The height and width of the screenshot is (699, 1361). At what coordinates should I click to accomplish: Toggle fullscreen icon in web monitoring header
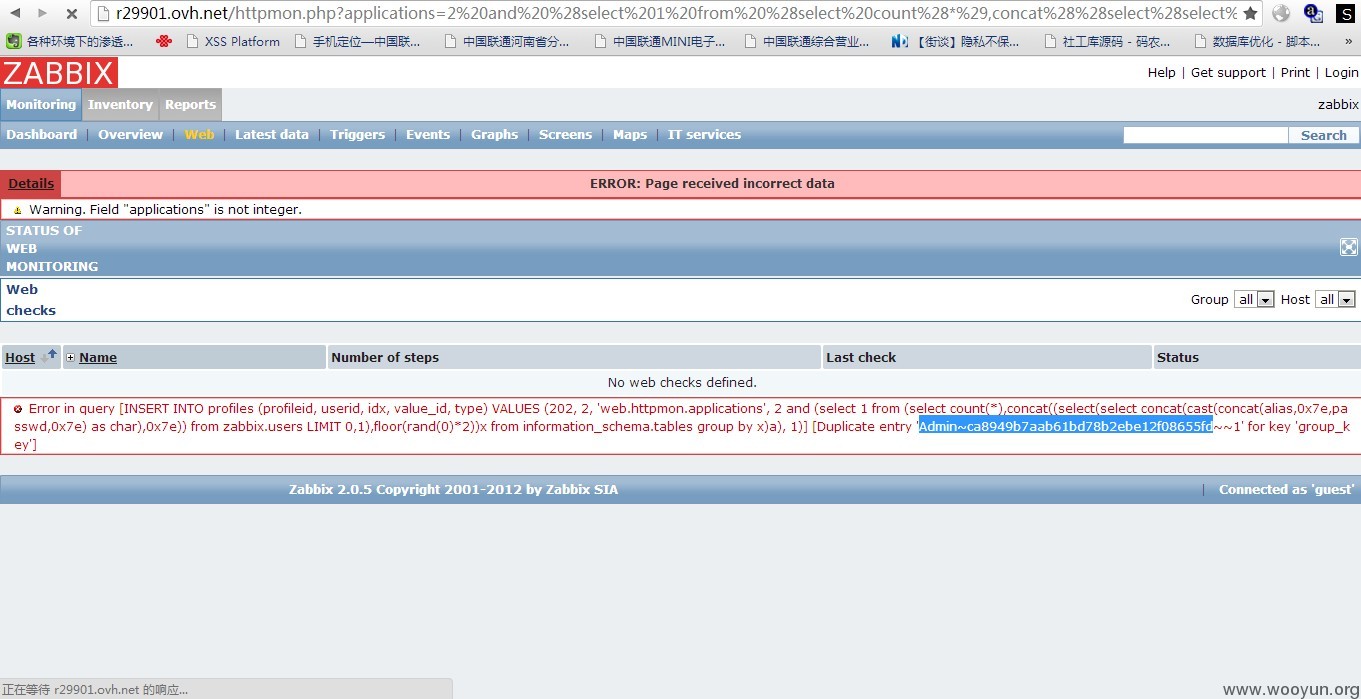click(x=1348, y=248)
